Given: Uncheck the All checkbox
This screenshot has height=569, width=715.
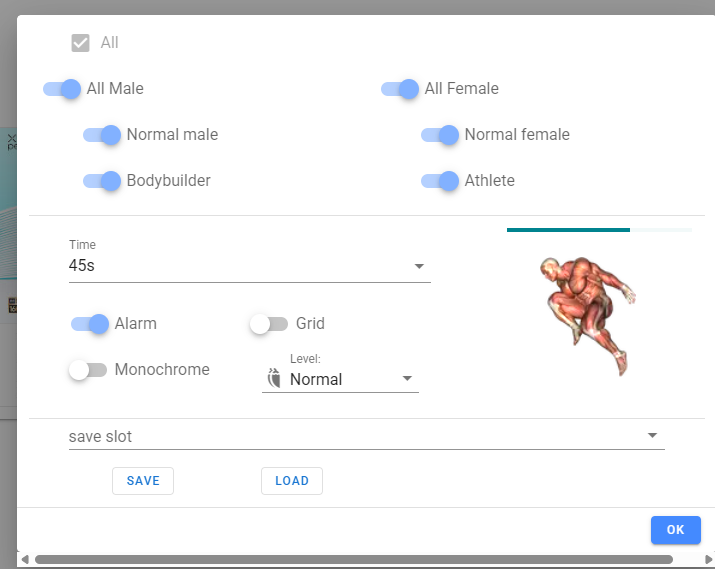Looking at the screenshot, I should (x=81, y=43).
